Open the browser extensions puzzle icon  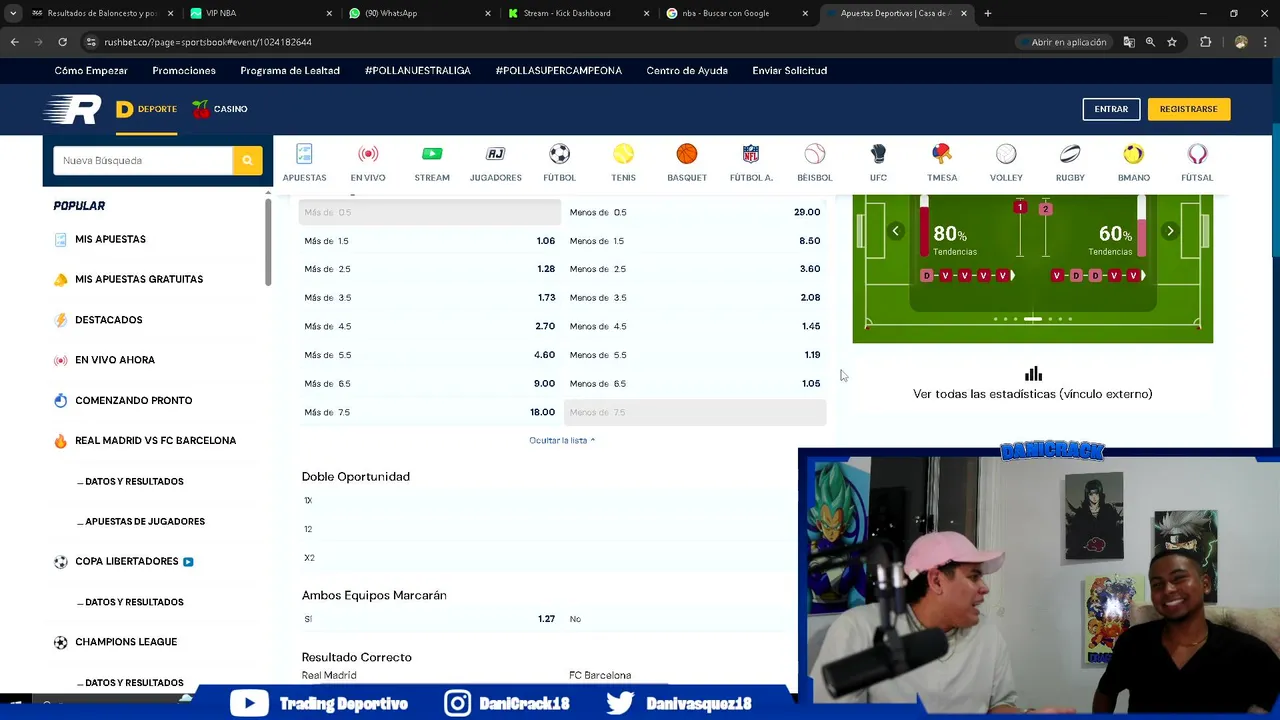click(x=1205, y=42)
